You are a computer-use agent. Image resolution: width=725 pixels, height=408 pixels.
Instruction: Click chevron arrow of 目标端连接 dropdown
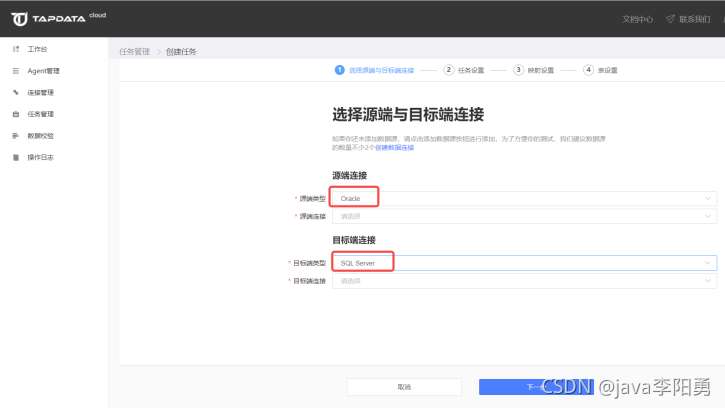707,281
